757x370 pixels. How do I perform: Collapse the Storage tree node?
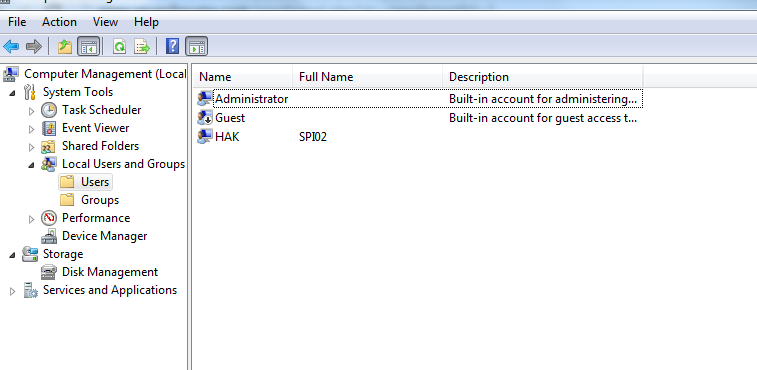click(12, 255)
